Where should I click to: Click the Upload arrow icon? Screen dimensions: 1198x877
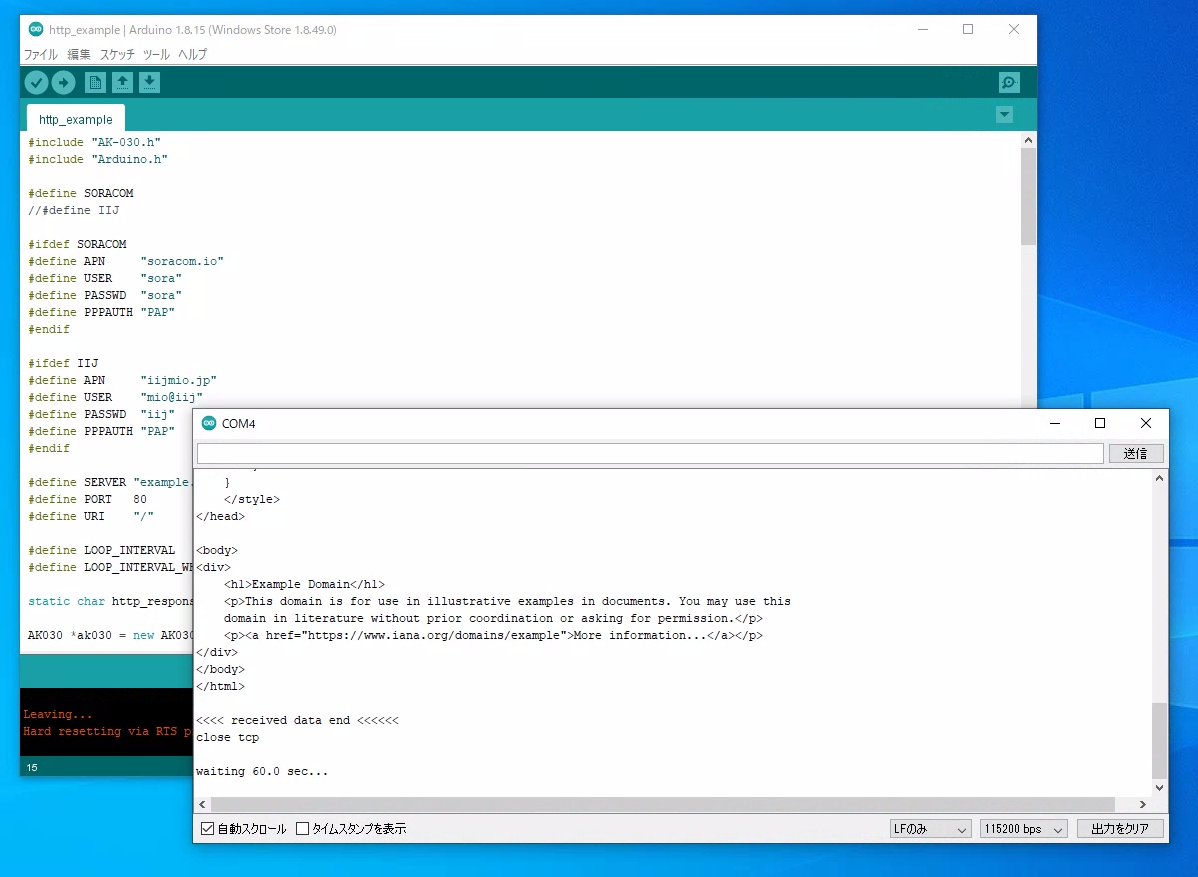point(63,83)
